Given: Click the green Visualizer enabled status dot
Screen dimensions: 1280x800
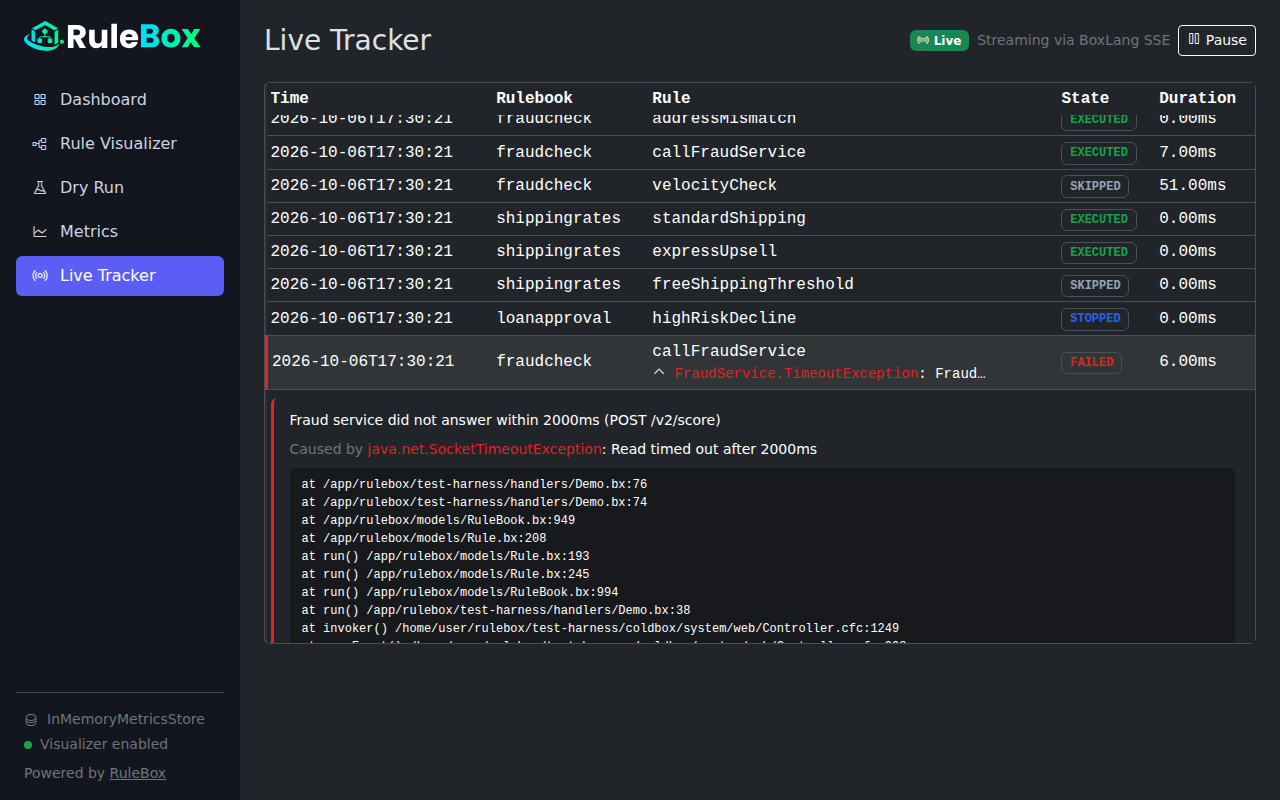Looking at the screenshot, I should click(x=28, y=745).
